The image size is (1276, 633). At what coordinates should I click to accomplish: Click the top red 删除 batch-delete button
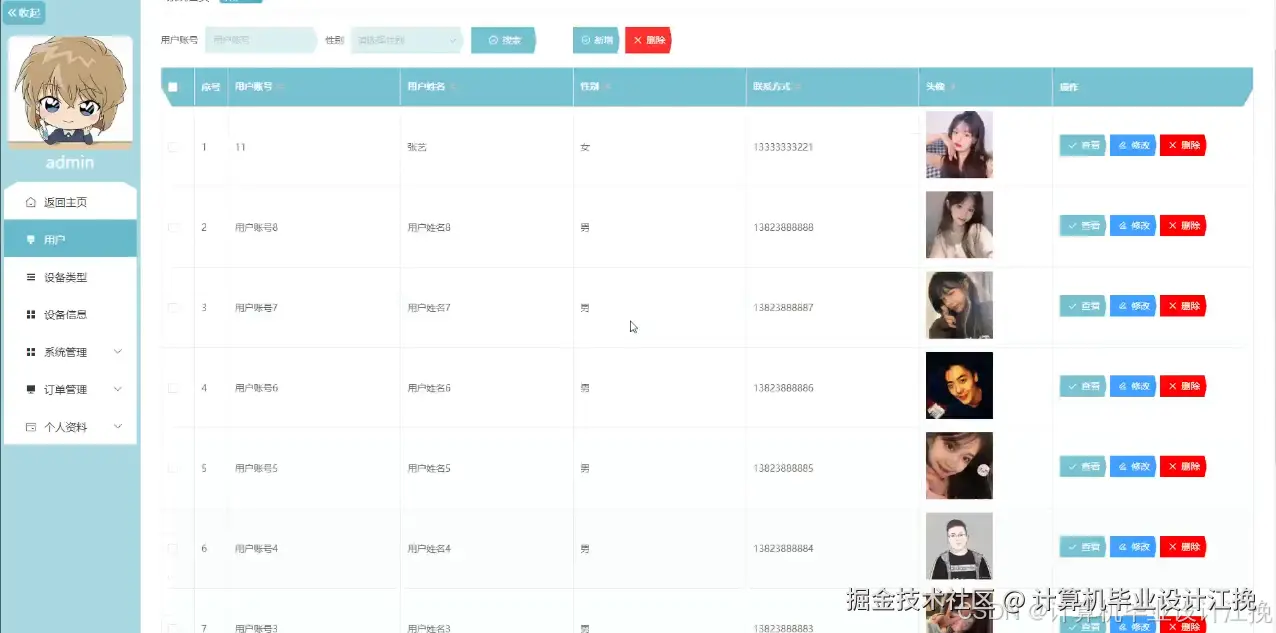pos(648,40)
